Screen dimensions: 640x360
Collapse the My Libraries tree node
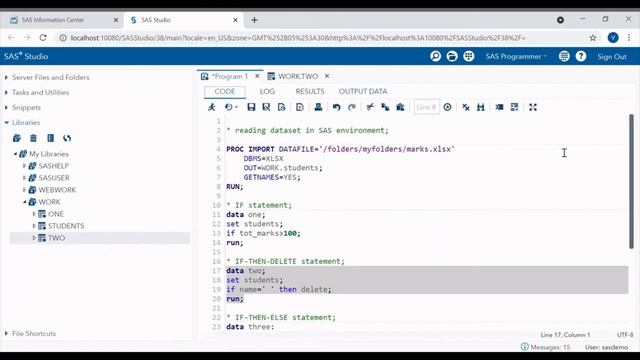tap(15, 154)
